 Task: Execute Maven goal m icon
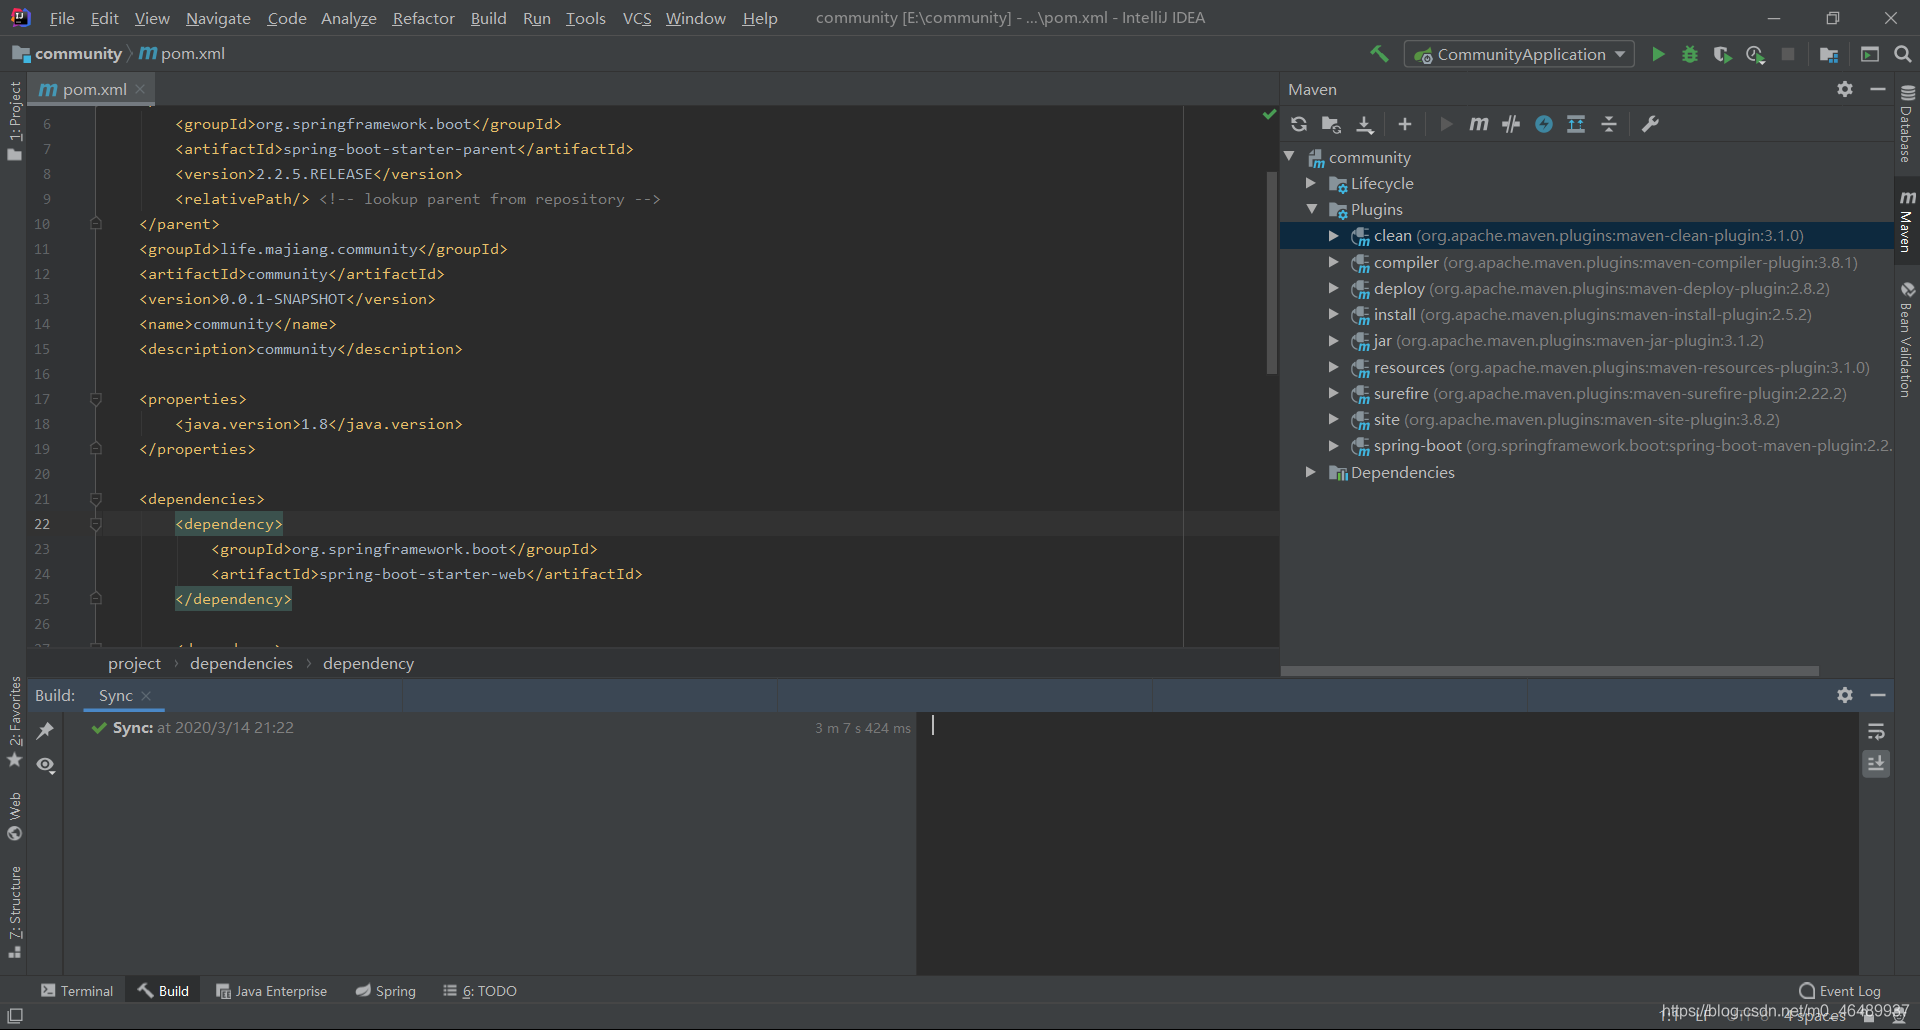coord(1479,124)
